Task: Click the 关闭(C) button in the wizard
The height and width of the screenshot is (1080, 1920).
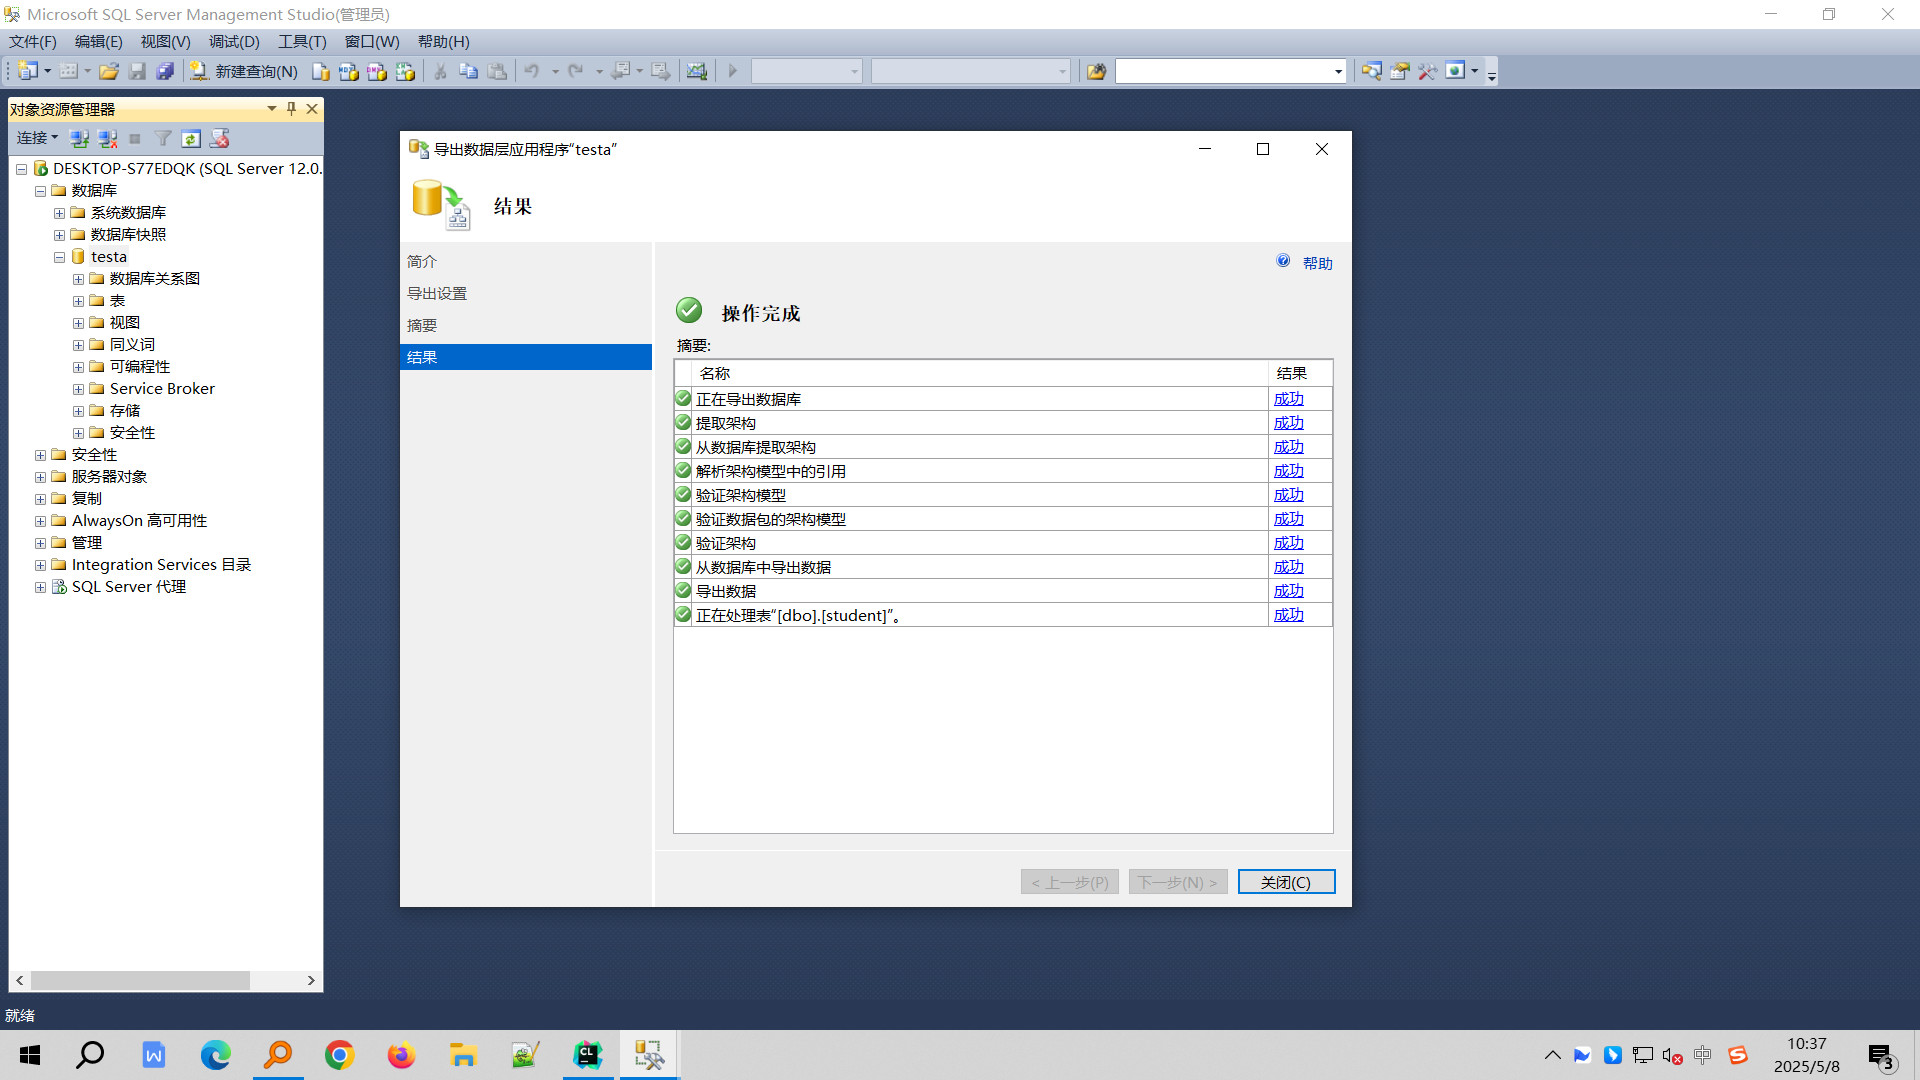Action: [1286, 881]
